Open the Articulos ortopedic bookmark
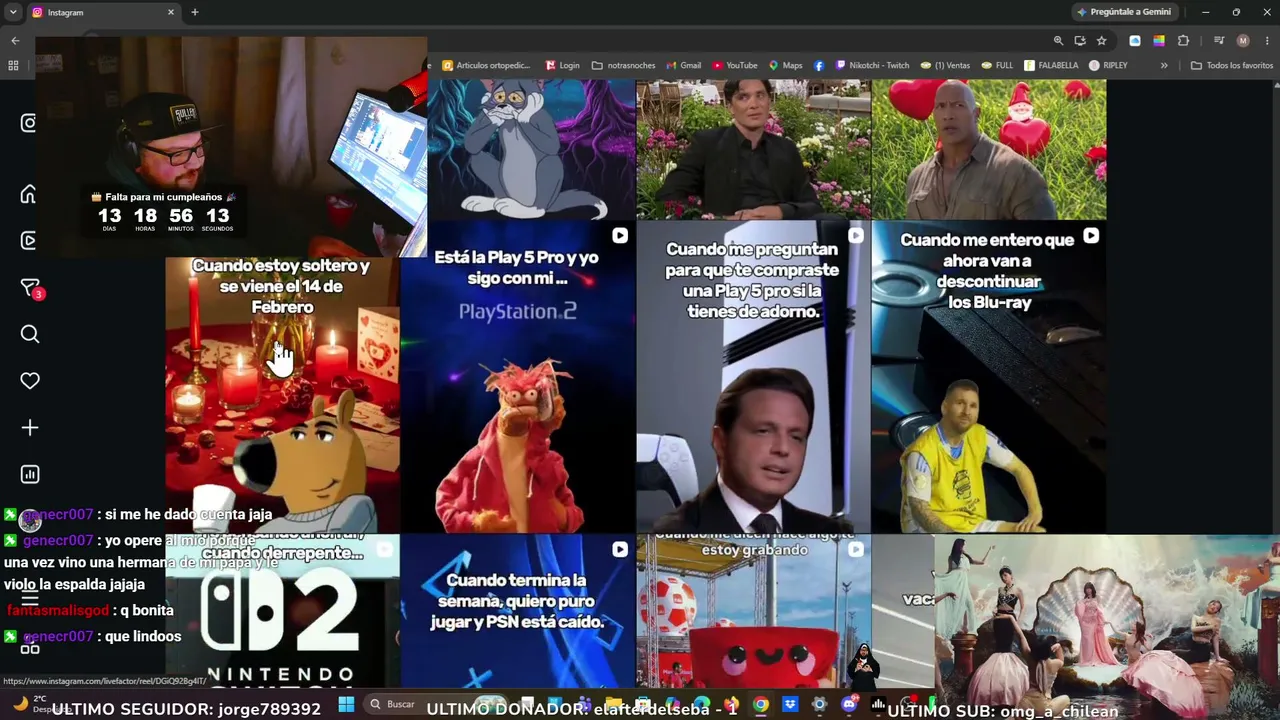The height and width of the screenshot is (720, 1280). click(x=486, y=66)
